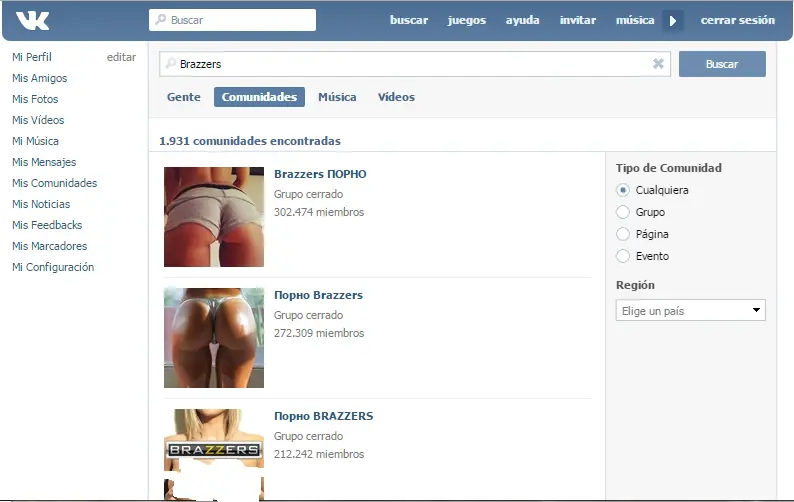Click buscar in the top navigation
Image resolution: width=794 pixels, height=502 pixels.
pyautogui.click(x=409, y=20)
